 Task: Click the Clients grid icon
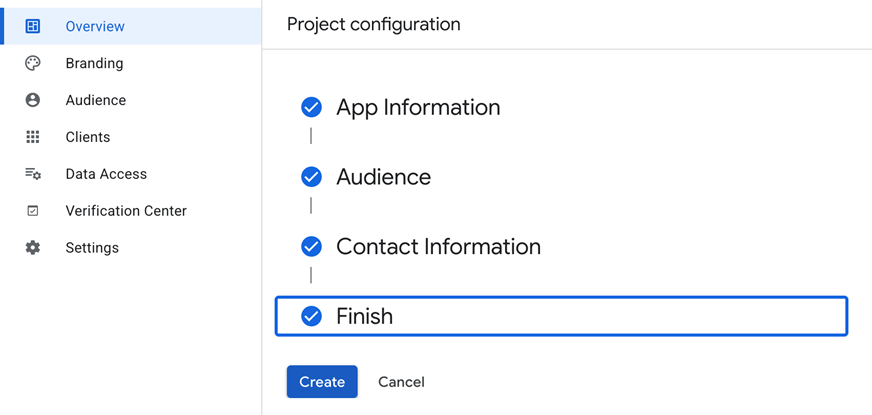pos(33,137)
